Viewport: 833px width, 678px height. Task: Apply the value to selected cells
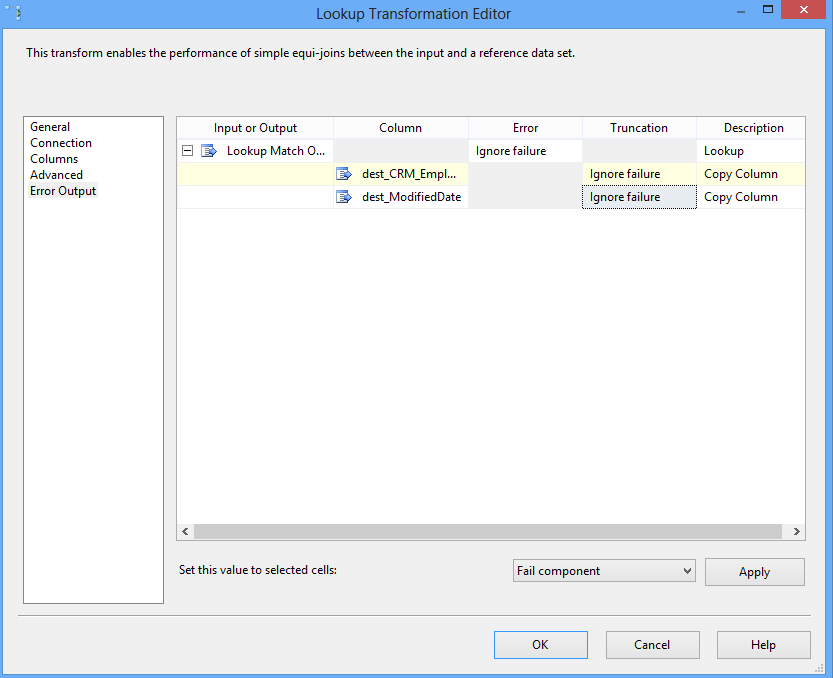[x=754, y=572]
